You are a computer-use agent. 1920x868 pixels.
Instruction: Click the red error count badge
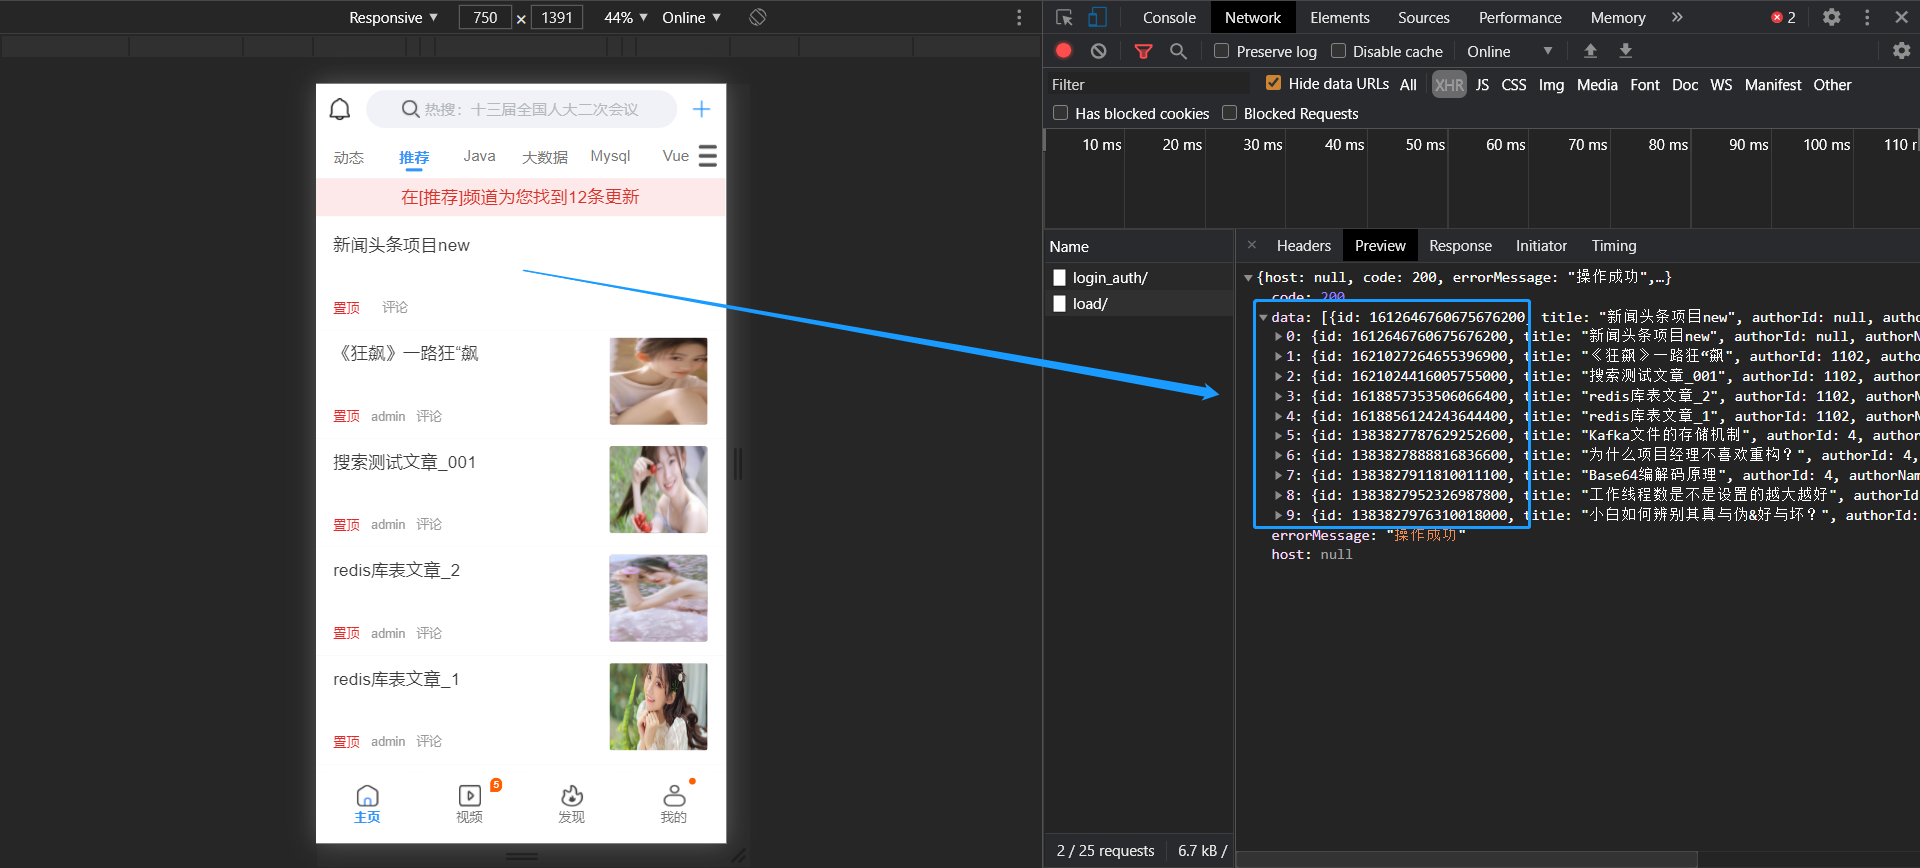pos(1784,17)
